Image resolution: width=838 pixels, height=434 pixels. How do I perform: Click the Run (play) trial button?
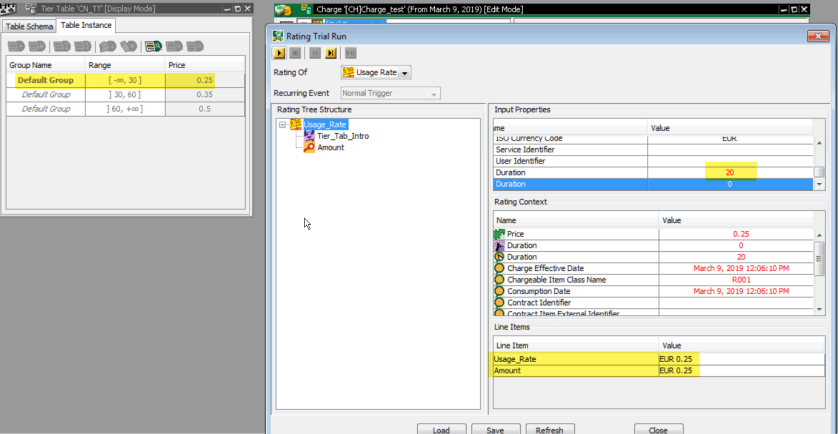point(280,53)
